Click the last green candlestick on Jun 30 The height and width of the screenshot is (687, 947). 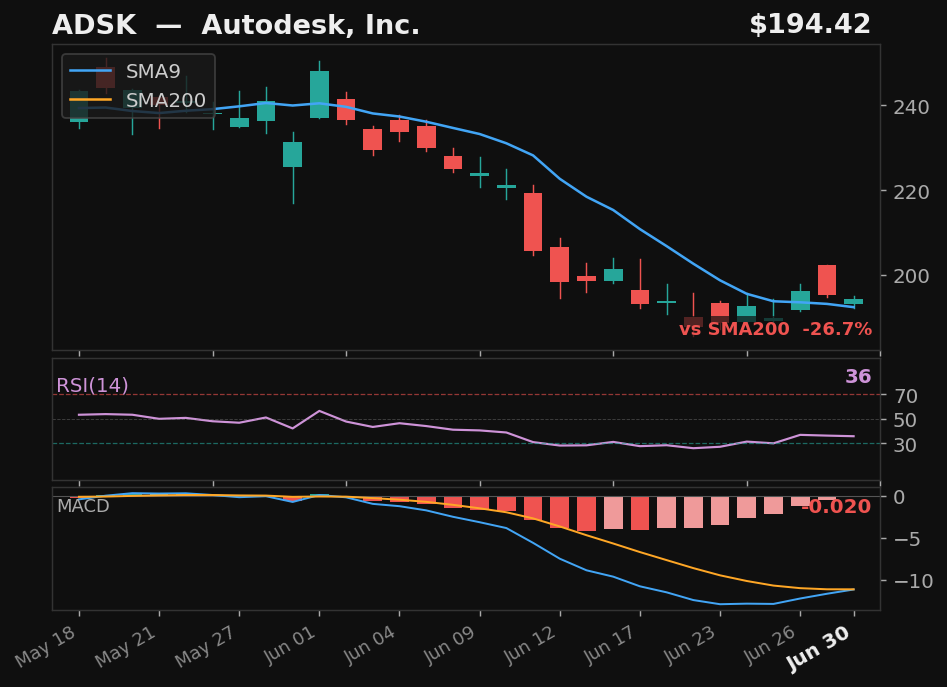tap(853, 301)
